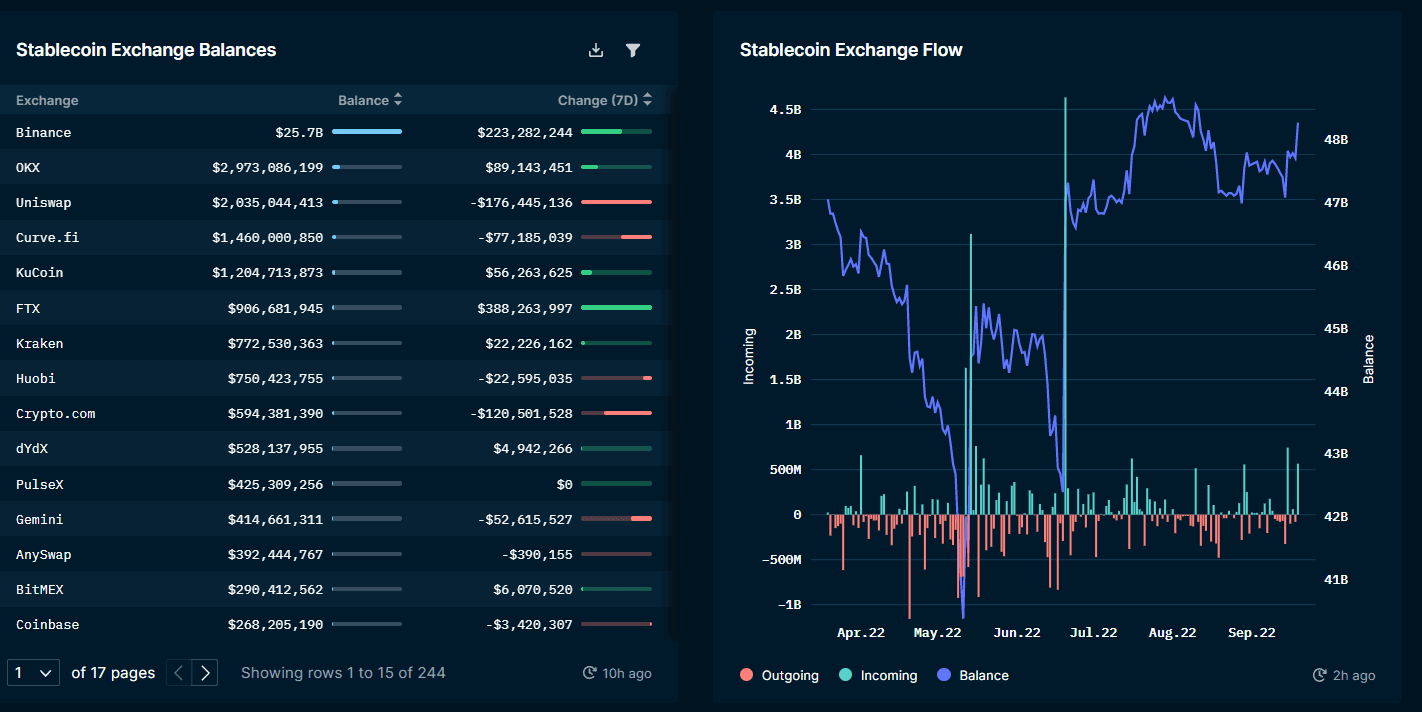Click Uniswap change value -$176,445,136
The image size is (1422, 712).
point(521,202)
